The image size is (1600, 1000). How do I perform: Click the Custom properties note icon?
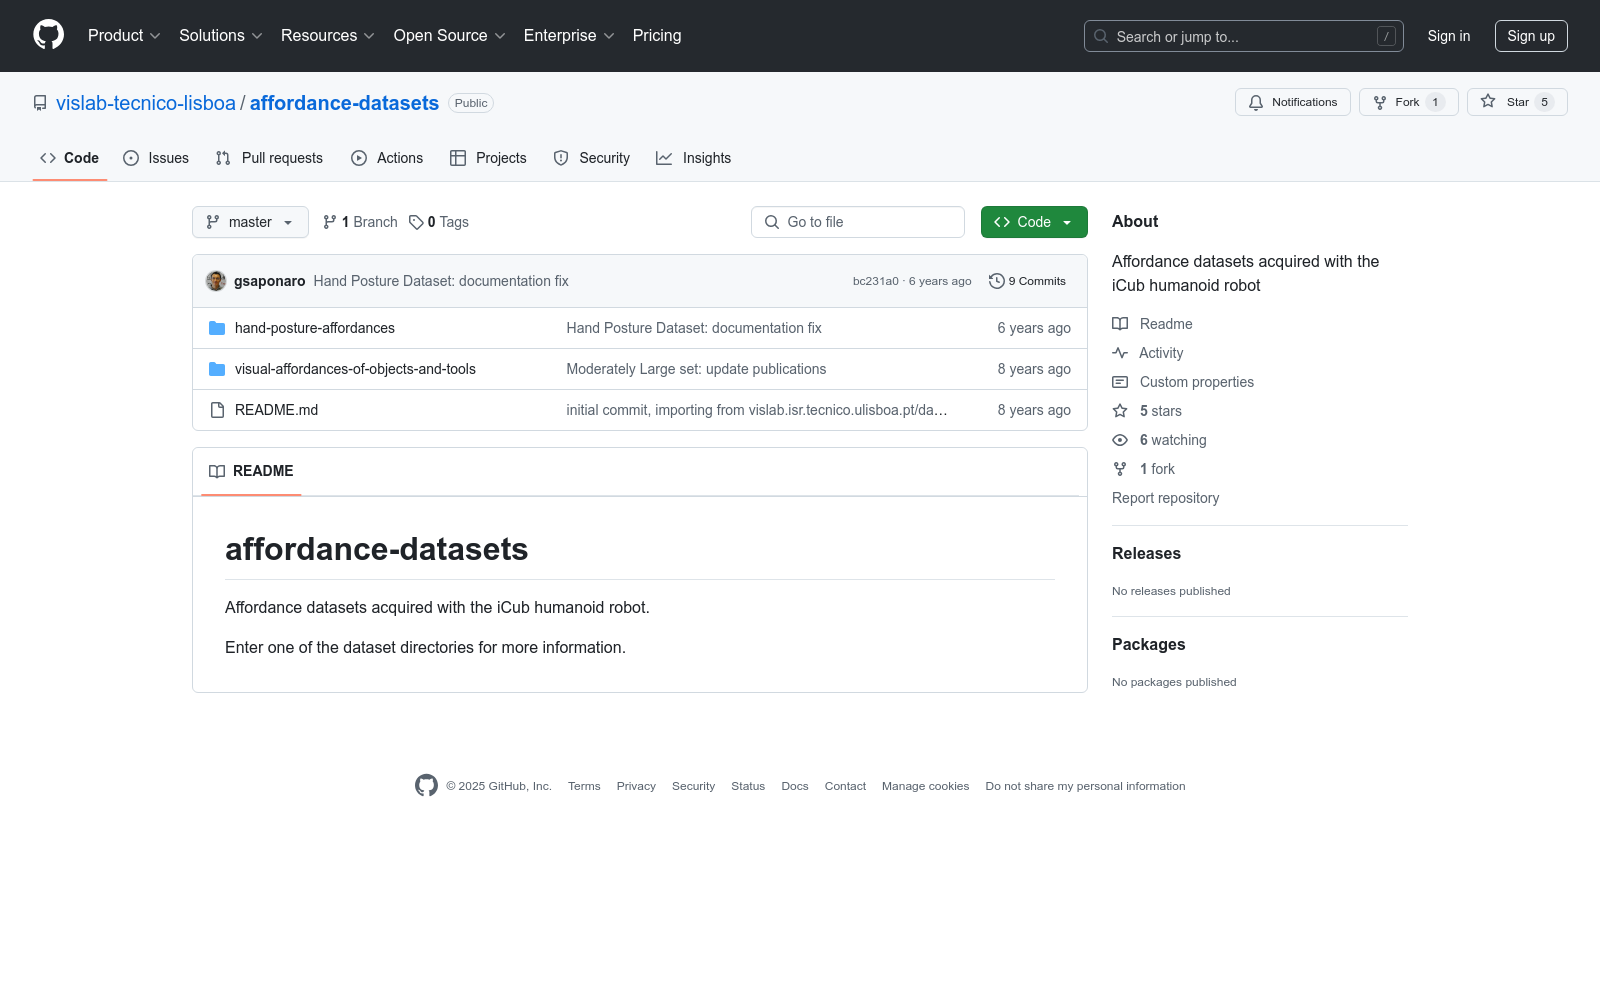pos(1120,382)
